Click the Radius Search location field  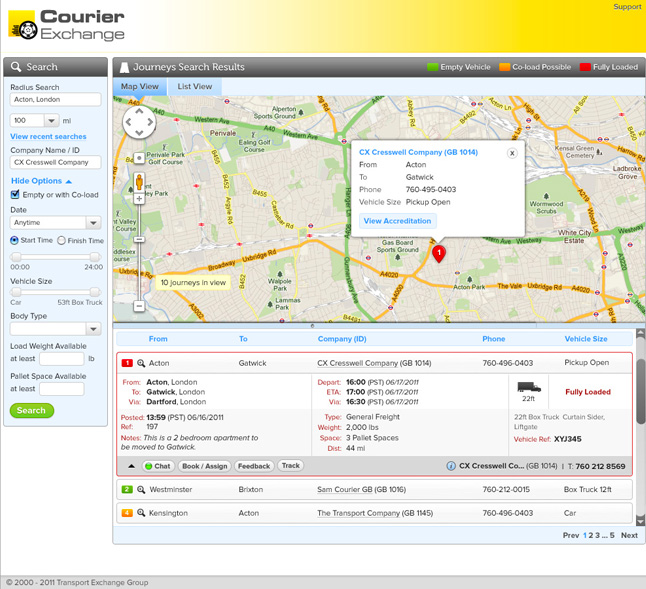55,100
